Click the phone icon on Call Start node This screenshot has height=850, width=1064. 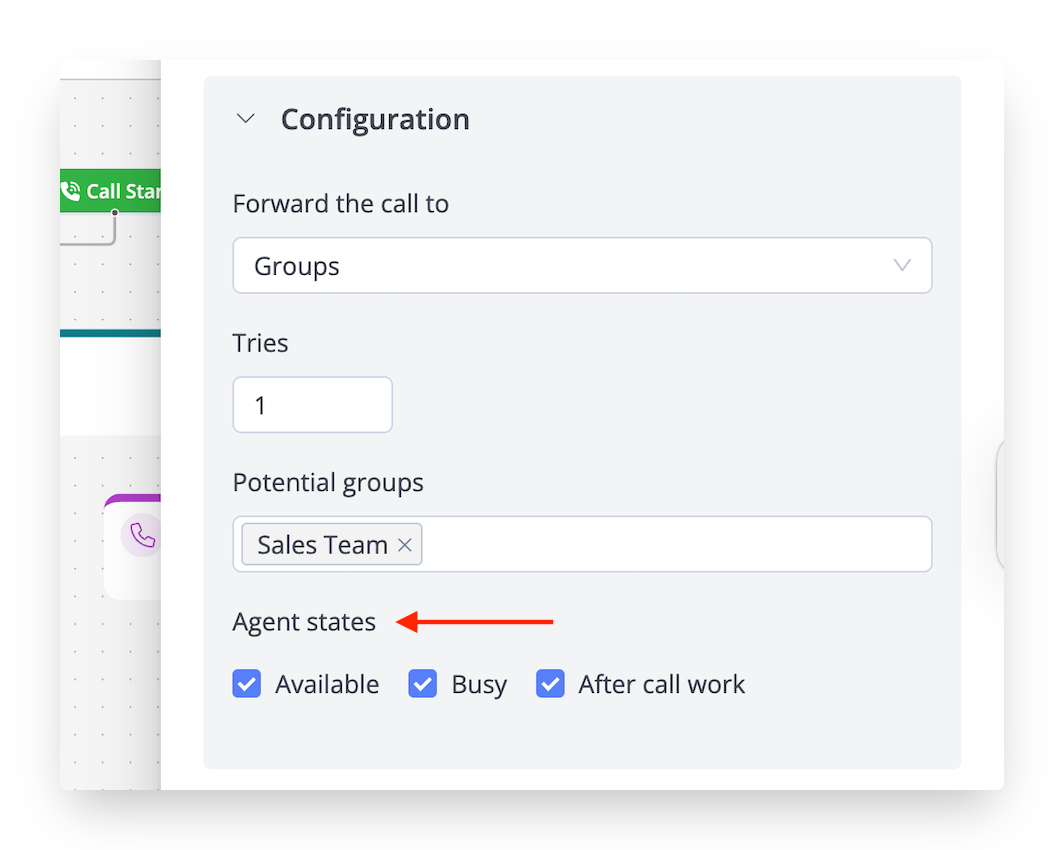(x=71, y=191)
